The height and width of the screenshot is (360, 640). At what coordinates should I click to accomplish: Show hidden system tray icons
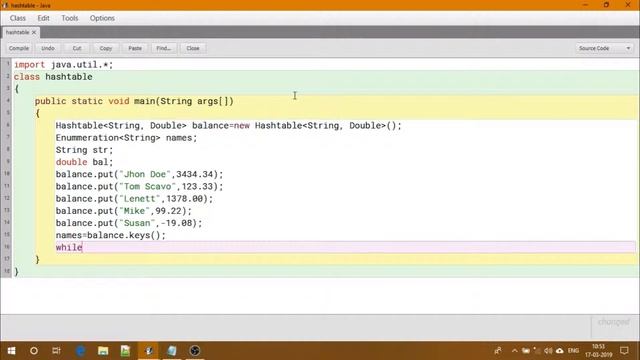pyautogui.click(x=514, y=351)
